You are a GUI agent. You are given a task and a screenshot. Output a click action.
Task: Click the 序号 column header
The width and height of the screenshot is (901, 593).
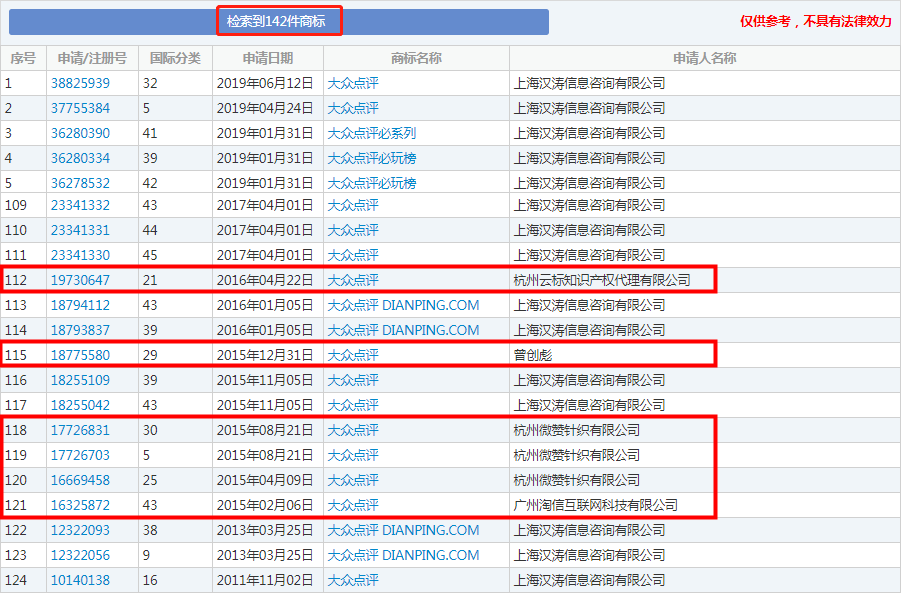point(23,58)
